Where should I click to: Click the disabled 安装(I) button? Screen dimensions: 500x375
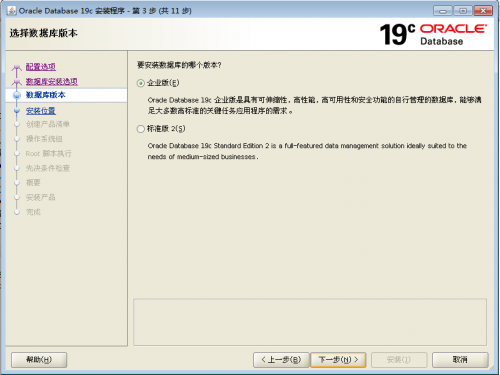(x=399, y=360)
